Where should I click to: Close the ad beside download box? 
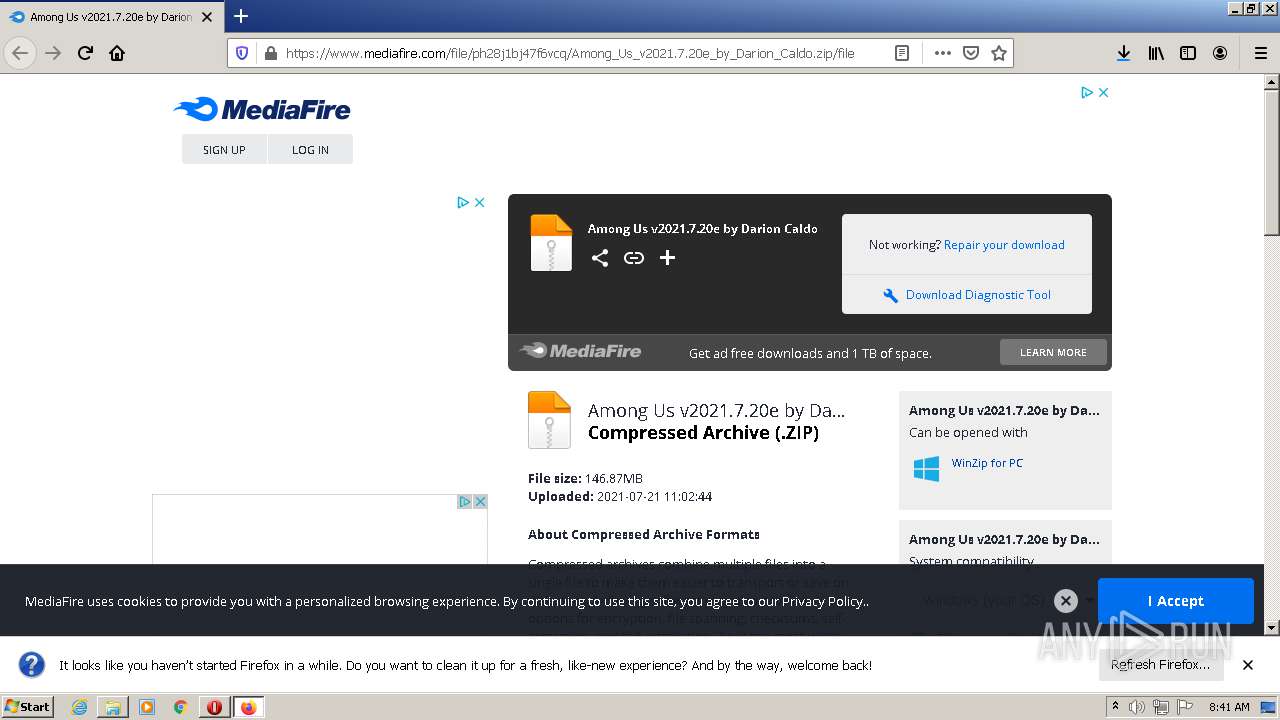click(x=479, y=202)
